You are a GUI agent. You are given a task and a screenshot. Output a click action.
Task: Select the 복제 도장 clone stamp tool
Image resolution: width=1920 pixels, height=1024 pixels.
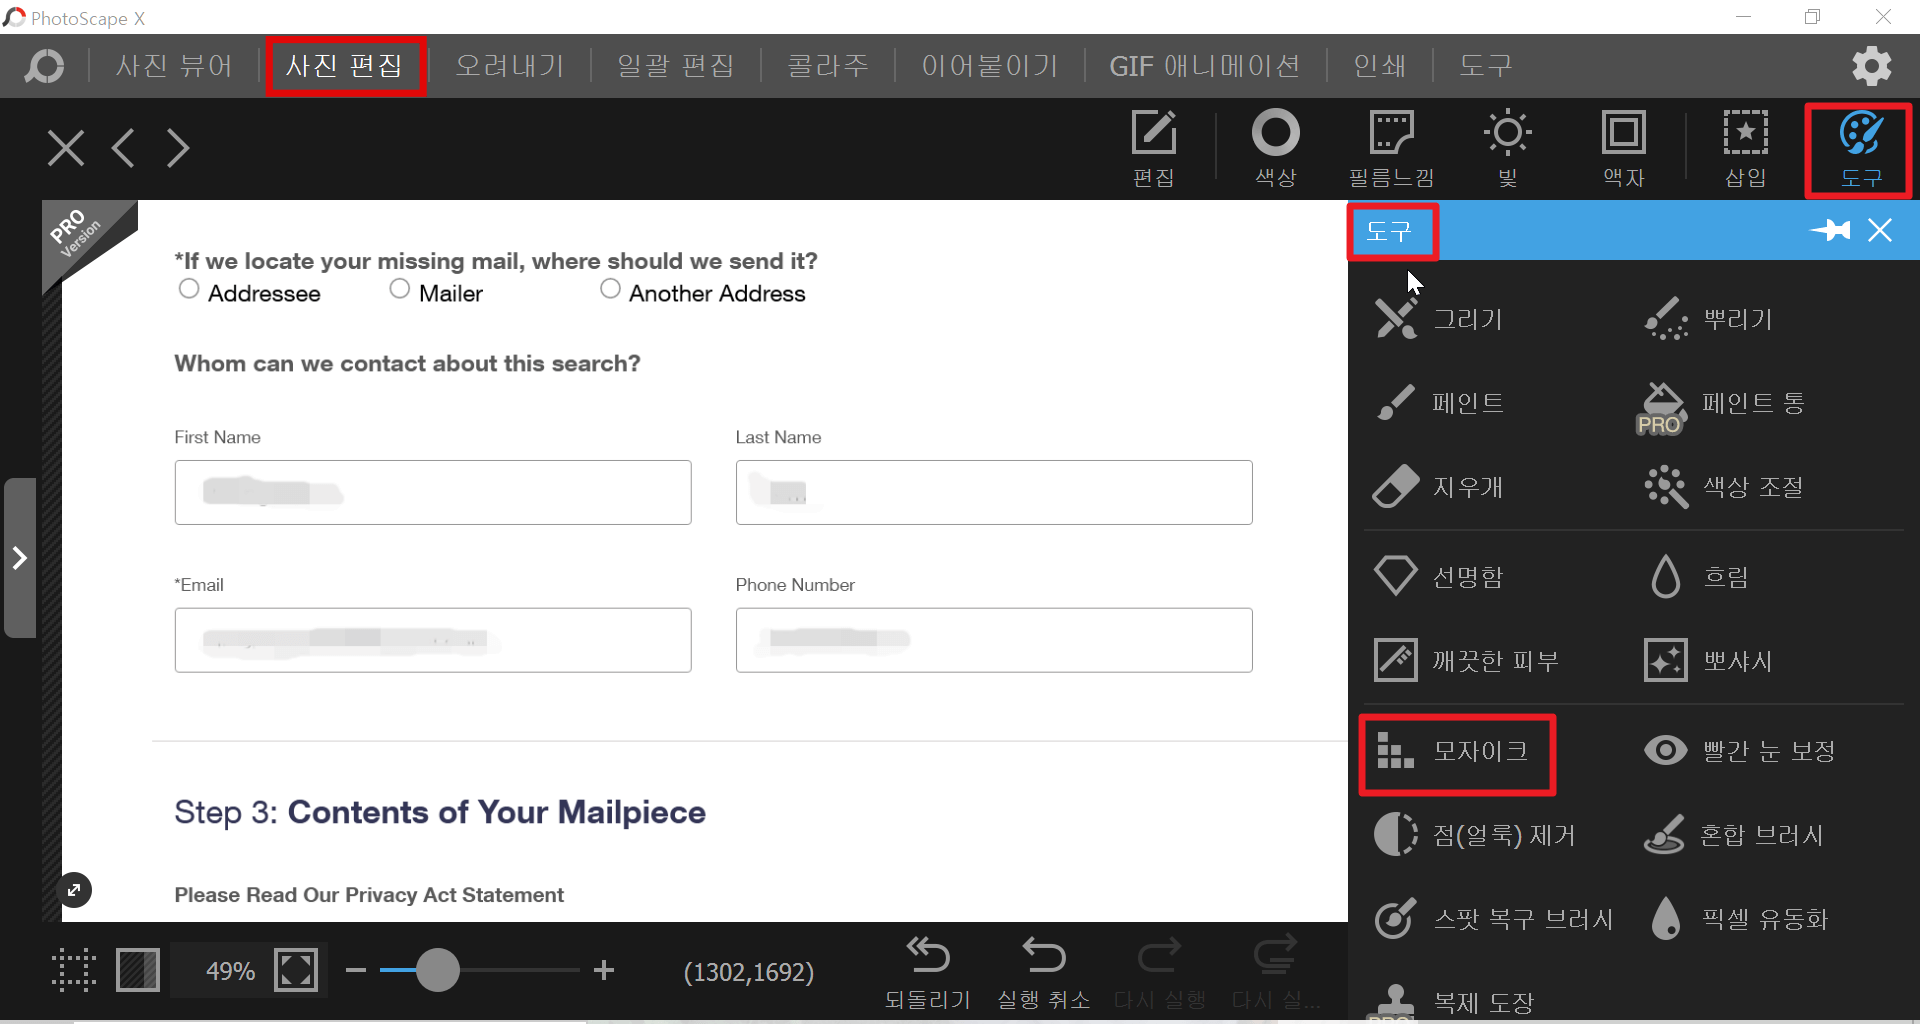tap(1453, 1001)
